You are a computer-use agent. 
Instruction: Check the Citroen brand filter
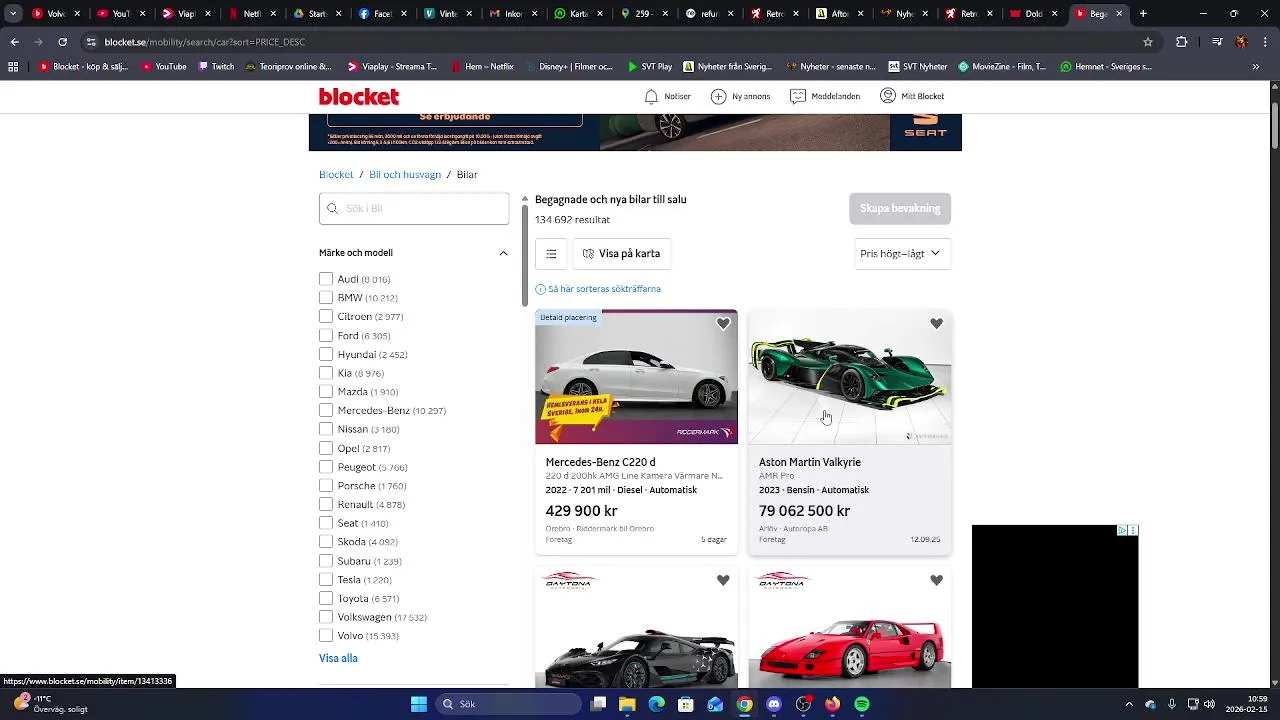[326, 316]
